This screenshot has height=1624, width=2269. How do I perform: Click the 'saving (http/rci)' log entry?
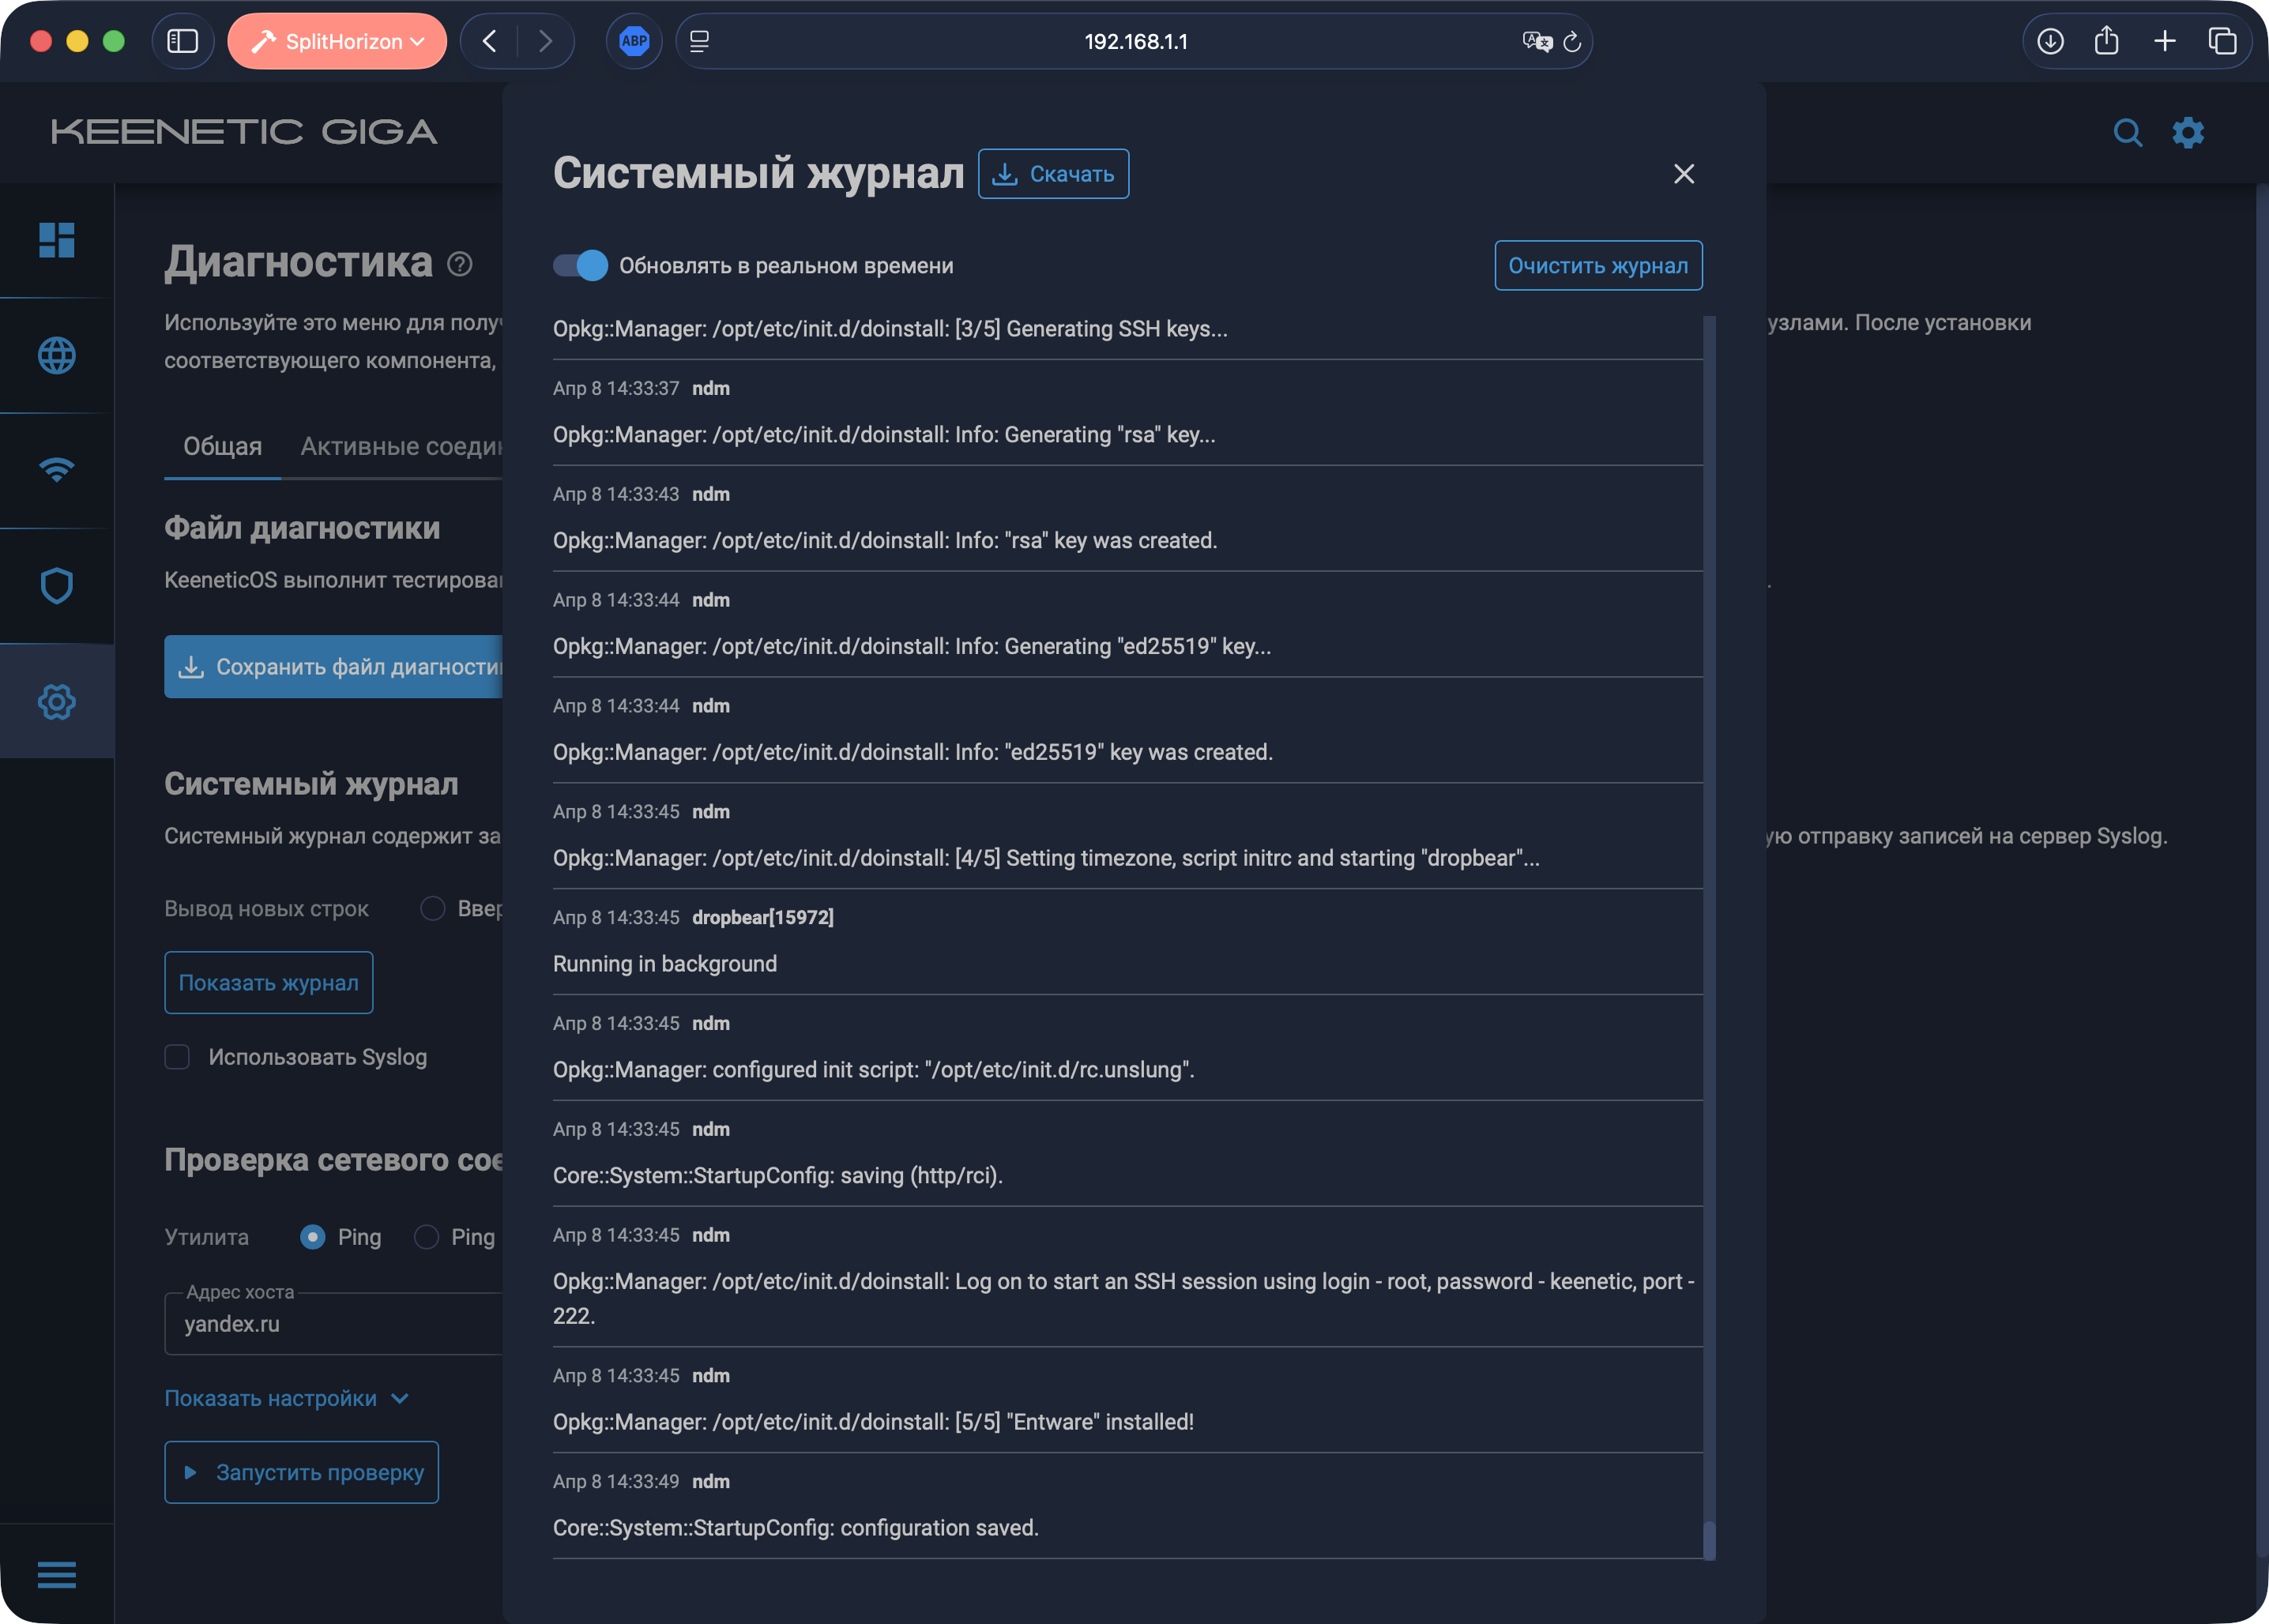tap(778, 1176)
